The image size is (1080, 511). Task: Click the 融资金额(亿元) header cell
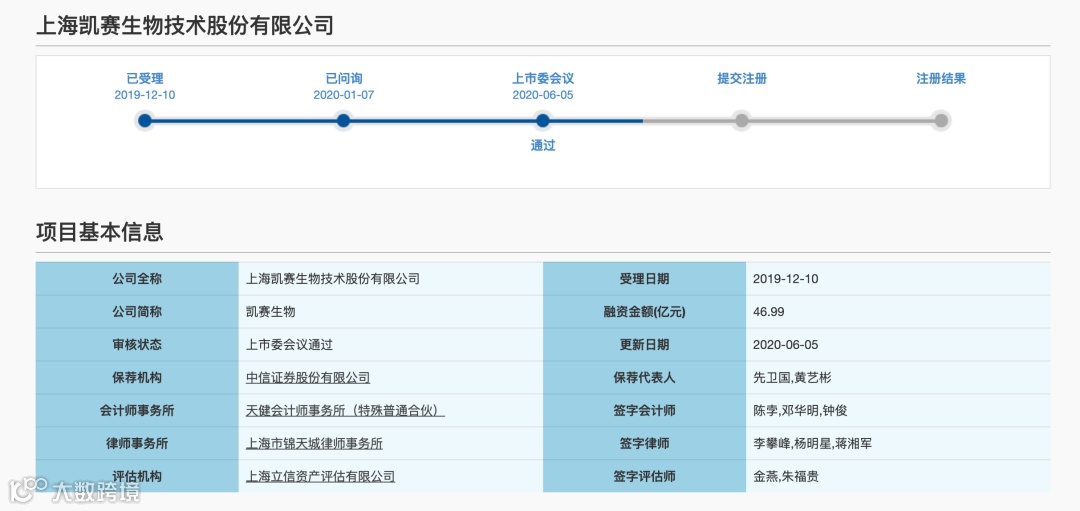click(x=644, y=312)
